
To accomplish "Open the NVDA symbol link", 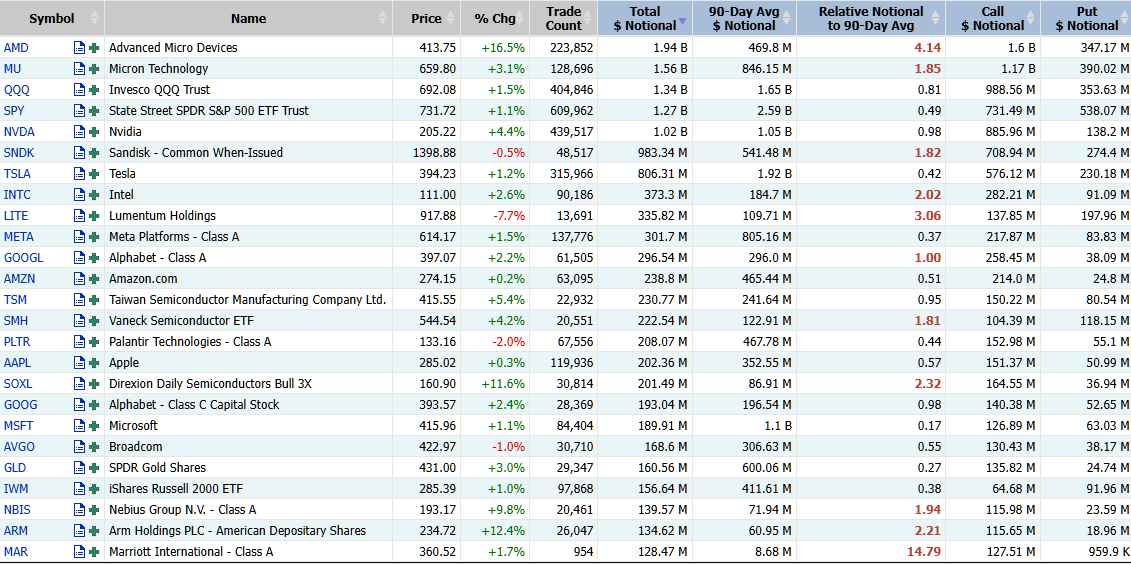I will (19, 132).
